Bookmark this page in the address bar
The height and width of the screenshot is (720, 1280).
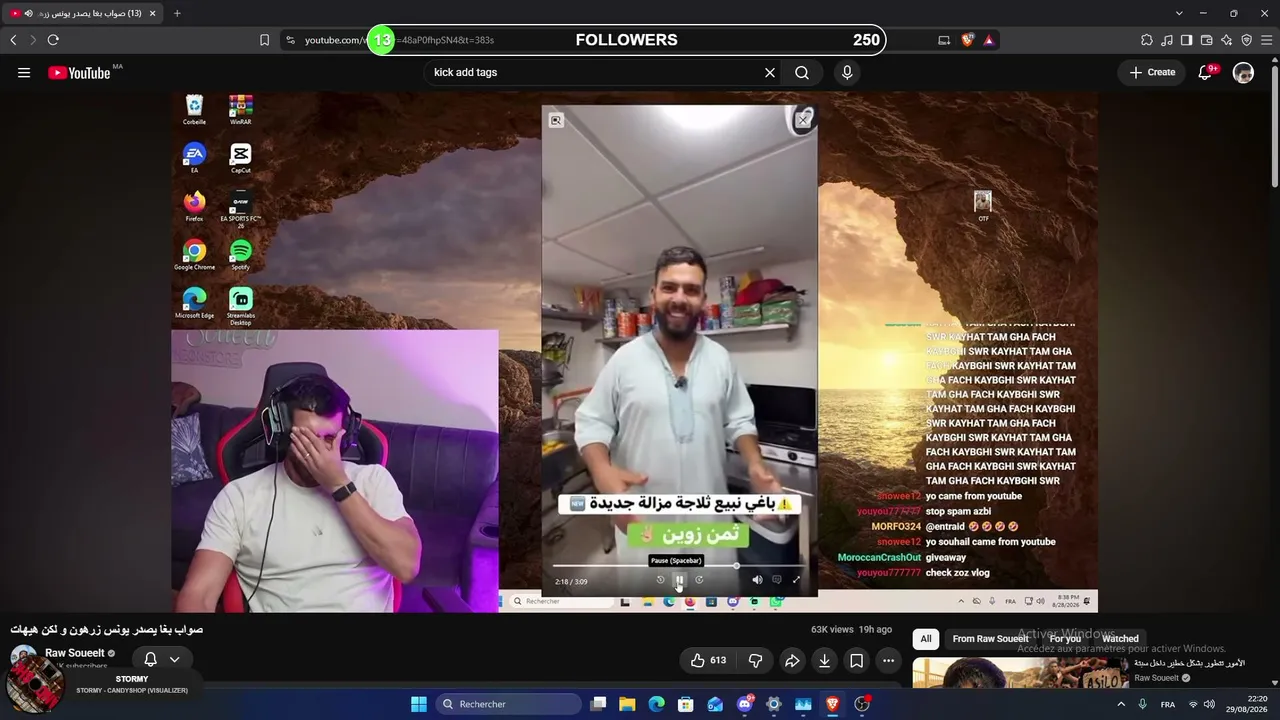coord(264,40)
